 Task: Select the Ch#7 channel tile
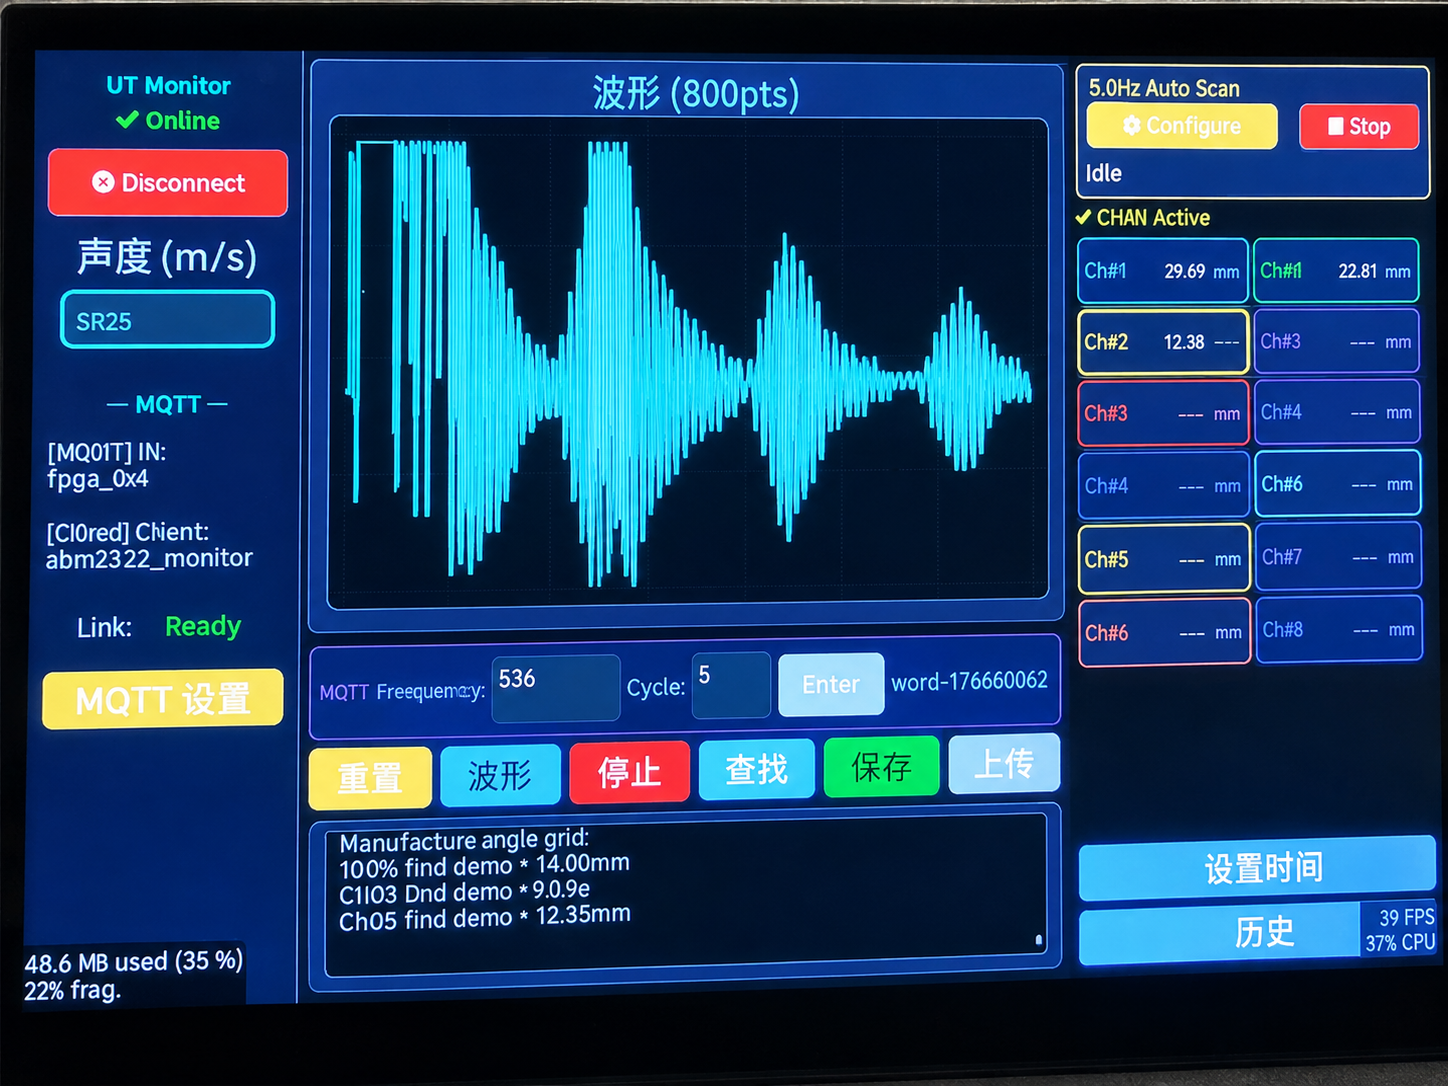pyautogui.click(x=1338, y=557)
